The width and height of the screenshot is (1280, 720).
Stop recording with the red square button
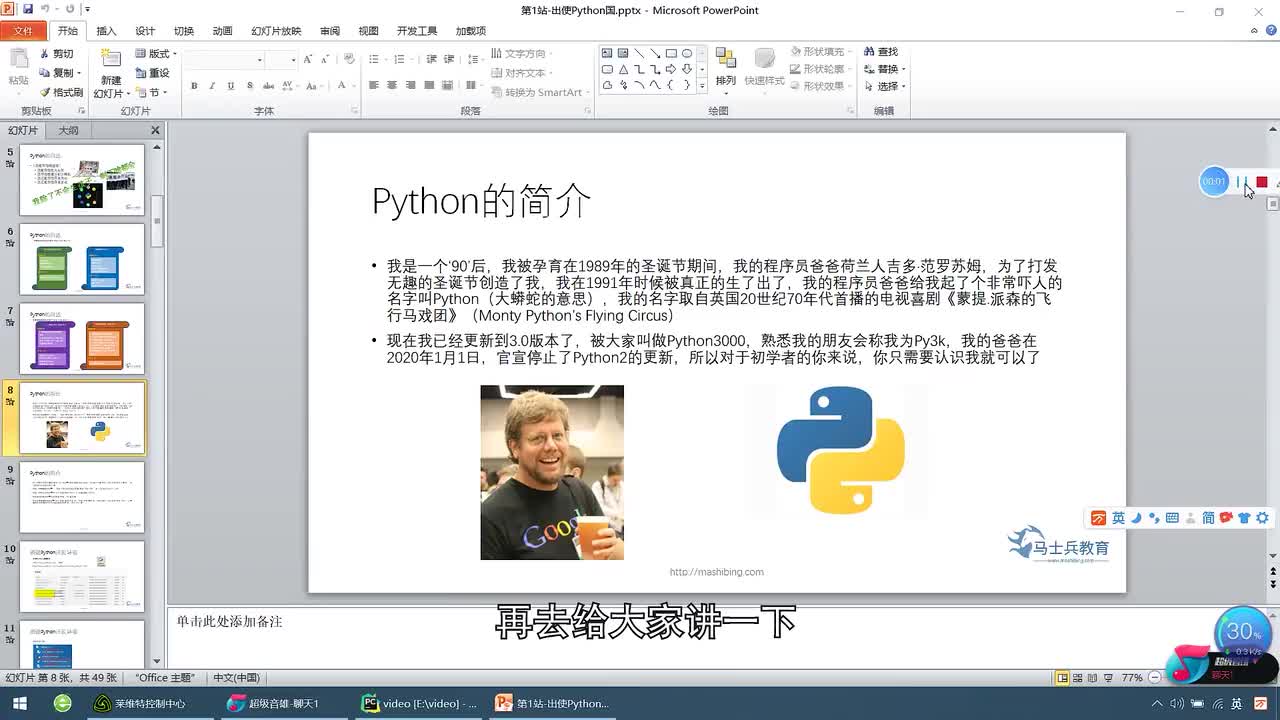[x=1262, y=182]
